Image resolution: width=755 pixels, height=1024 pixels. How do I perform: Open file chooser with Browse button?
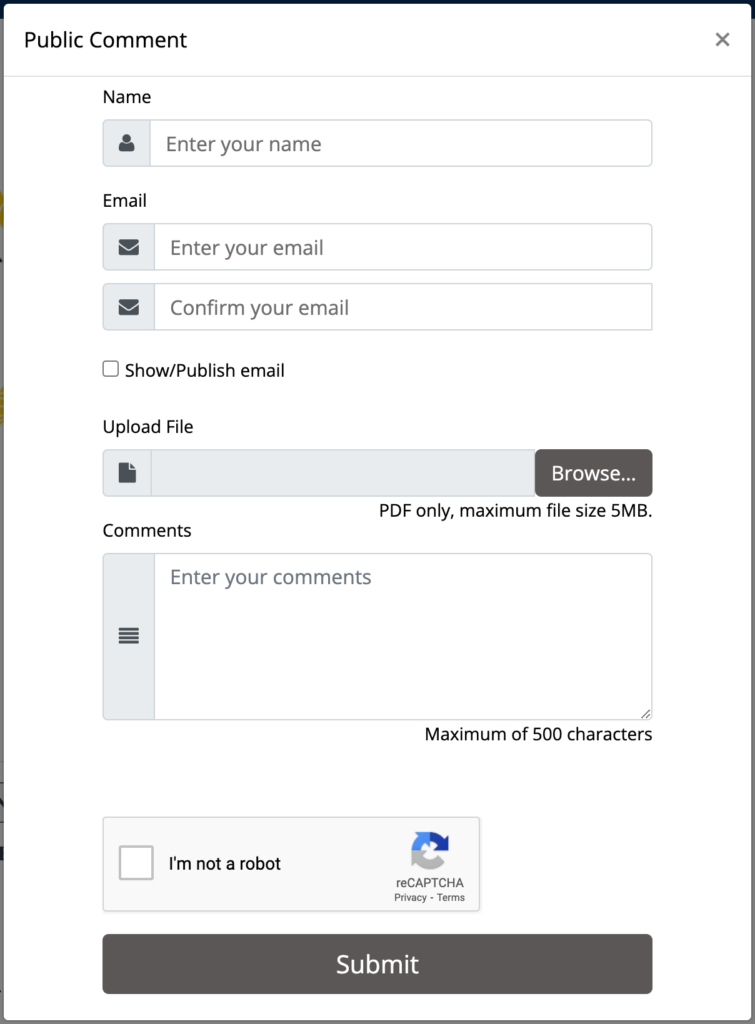click(594, 473)
